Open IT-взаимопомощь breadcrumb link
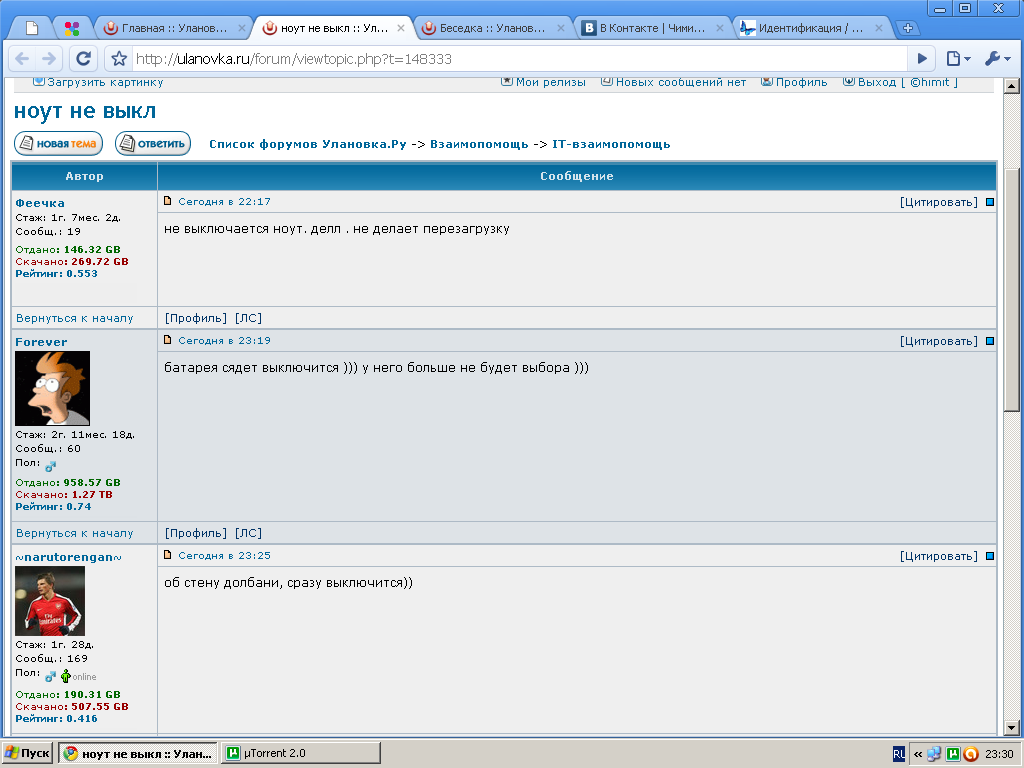 [x=611, y=144]
